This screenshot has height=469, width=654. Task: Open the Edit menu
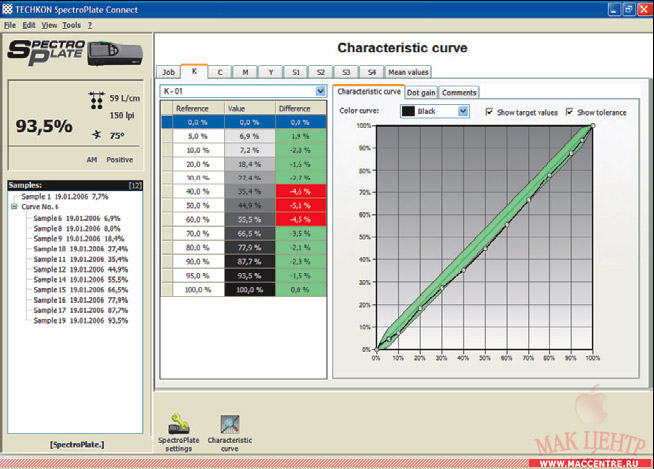pyautogui.click(x=29, y=25)
